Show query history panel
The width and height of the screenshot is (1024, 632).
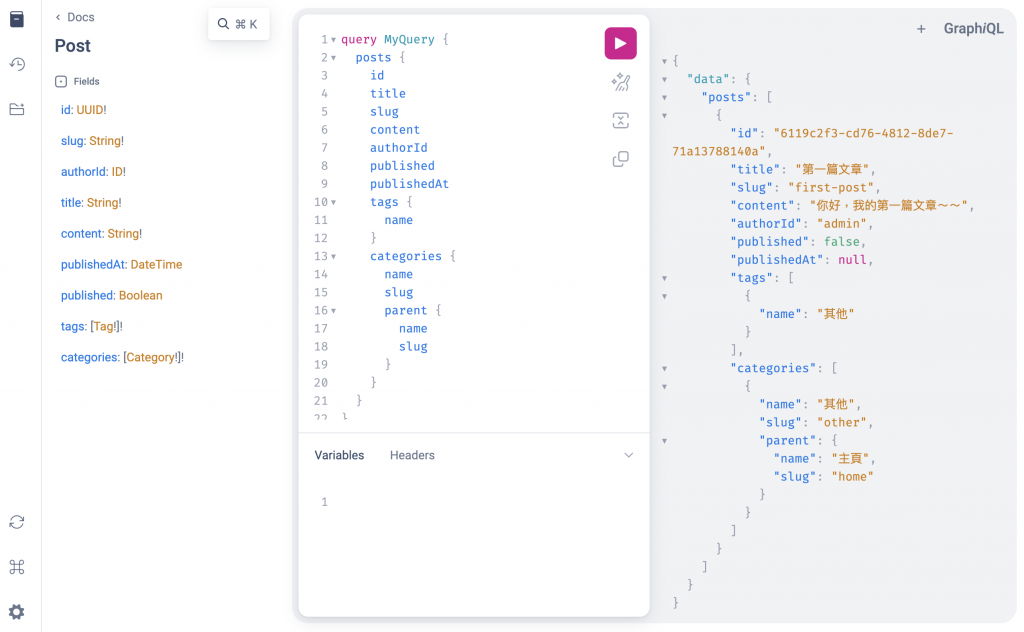pos(17,64)
